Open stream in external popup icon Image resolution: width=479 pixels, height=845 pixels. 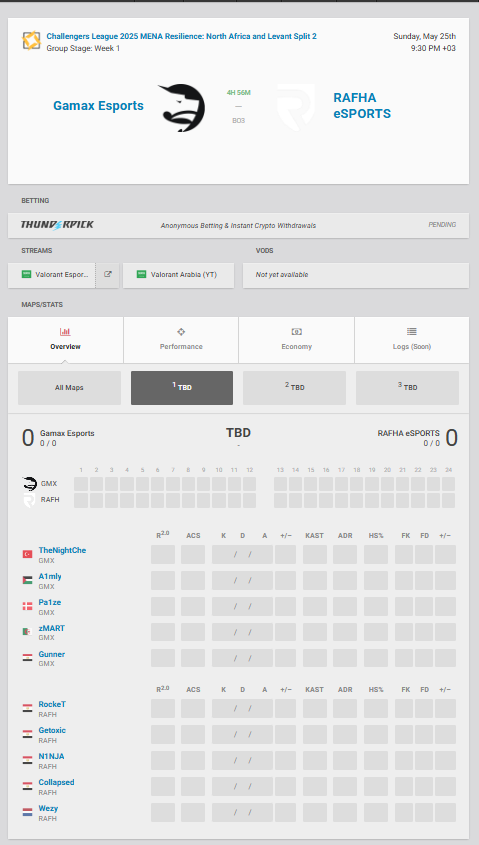108,274
